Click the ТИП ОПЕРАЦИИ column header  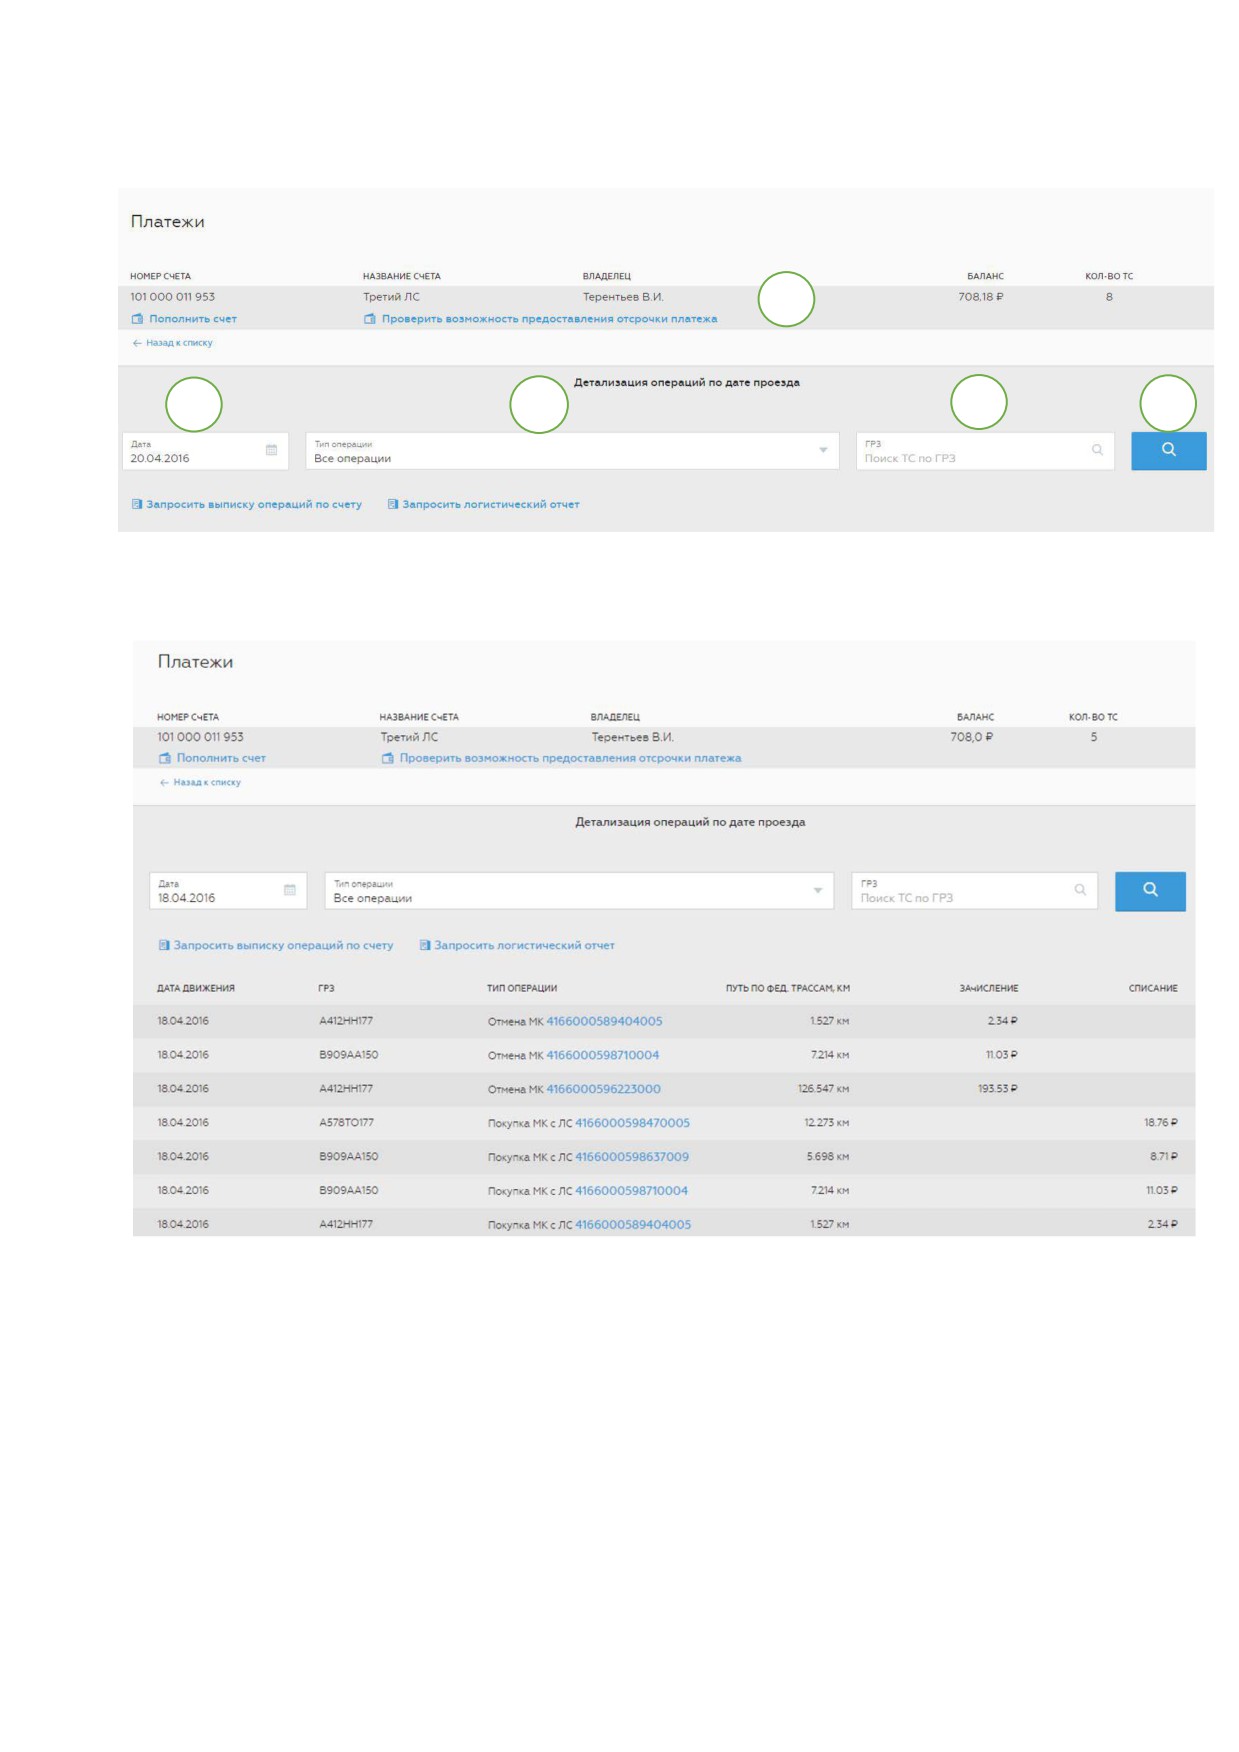(522, 988)
